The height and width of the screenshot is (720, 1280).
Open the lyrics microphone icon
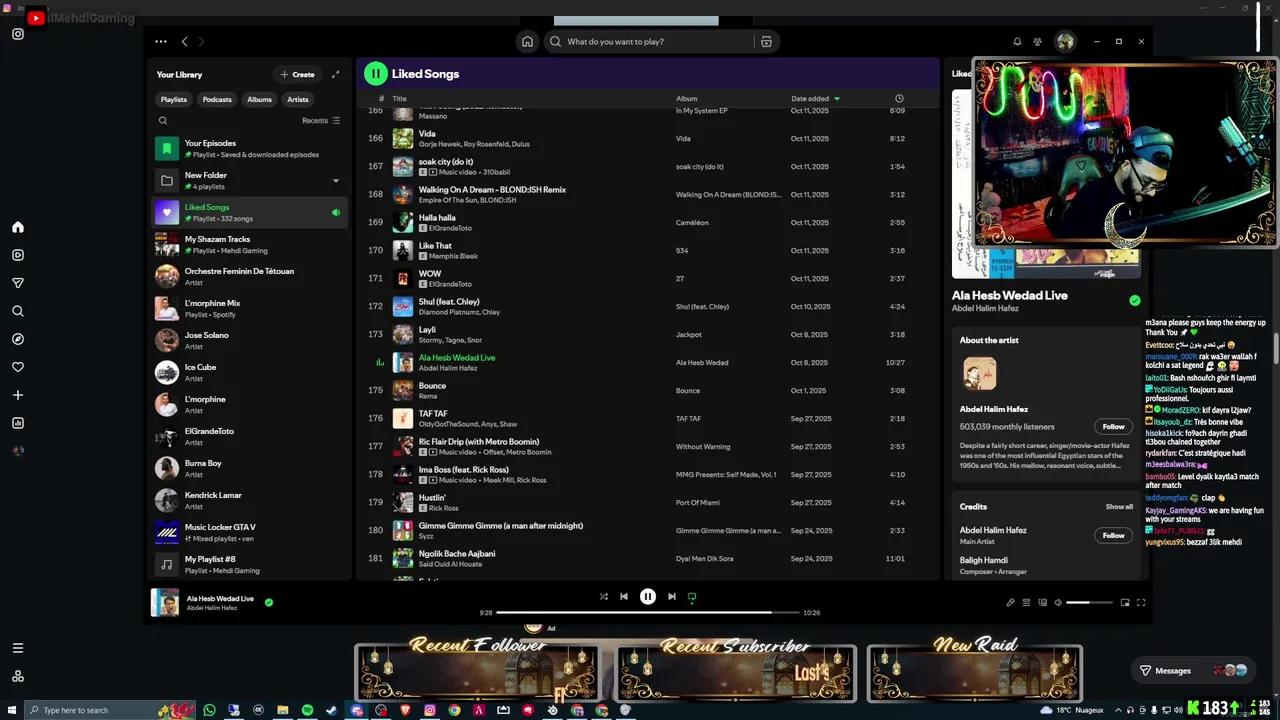1010,603
